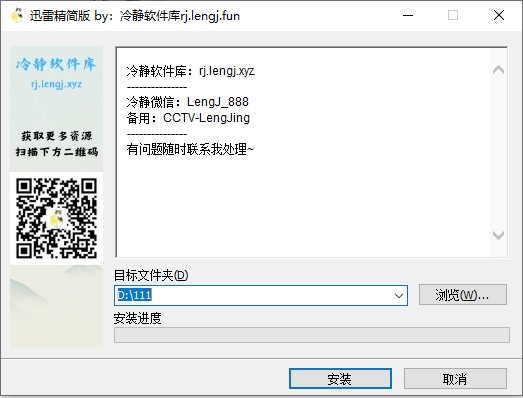This screenshot has width=523, height=398.
Task: Click the text 备用: CCTV-LengJing
Action: 188,118
